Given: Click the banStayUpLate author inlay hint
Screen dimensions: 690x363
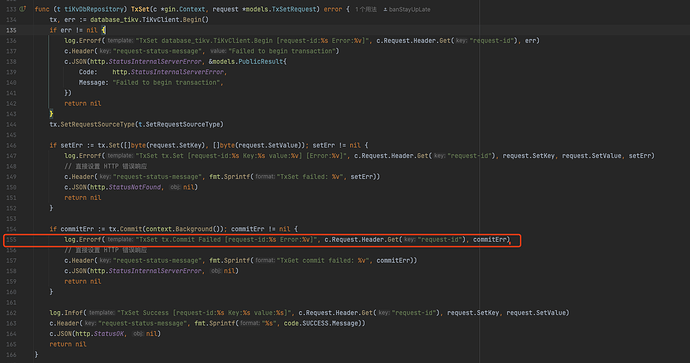Looking at the screenshot, I should [x=407, y=9].
